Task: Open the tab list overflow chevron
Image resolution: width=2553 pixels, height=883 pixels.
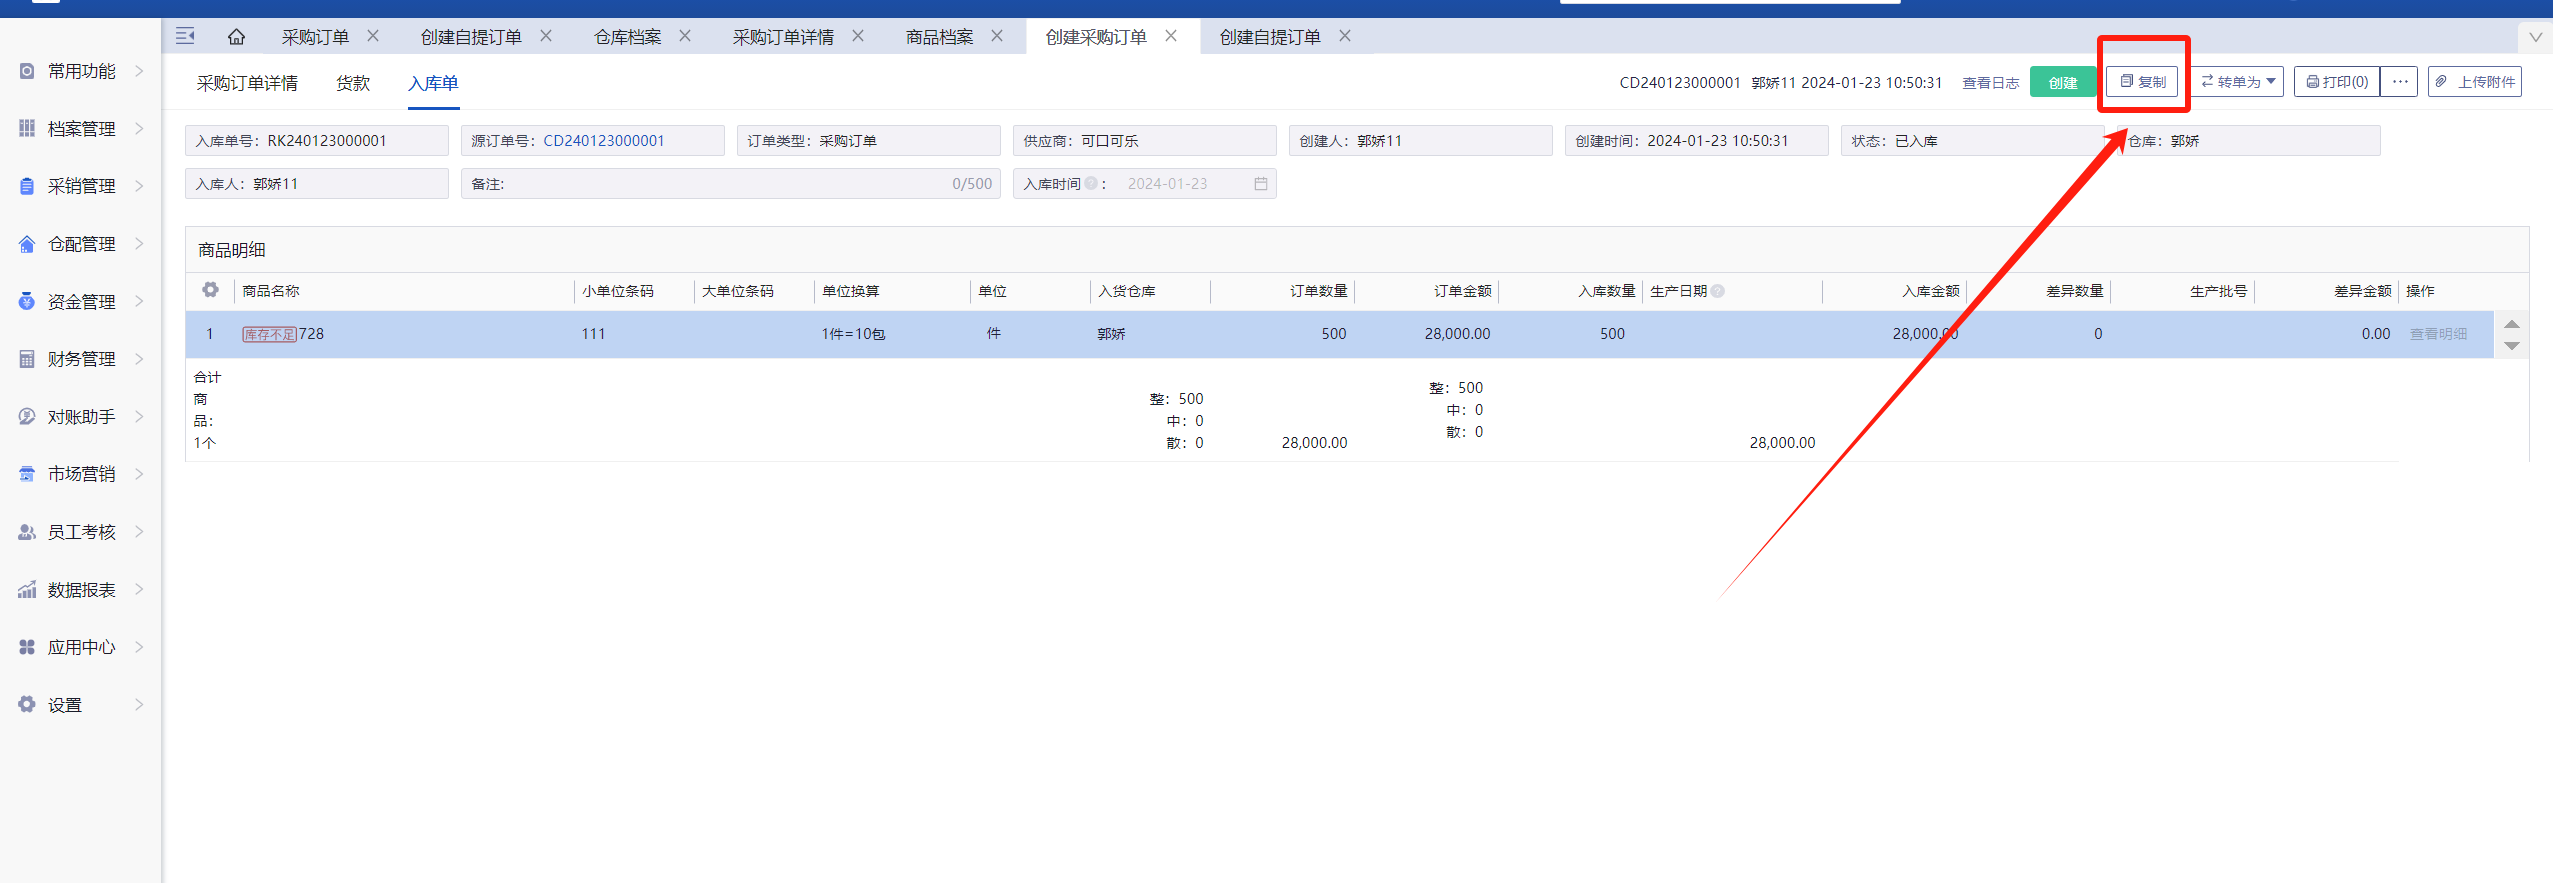Action: tap(2535, 37)
